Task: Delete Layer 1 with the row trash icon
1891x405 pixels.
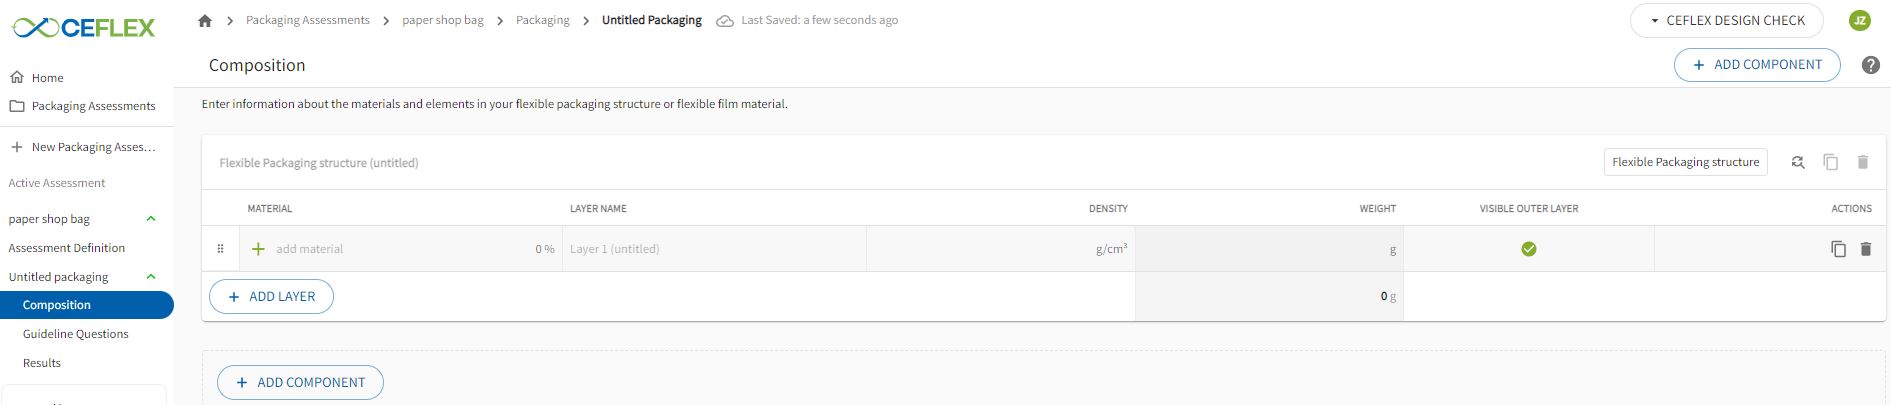Action: (1865, 249)
